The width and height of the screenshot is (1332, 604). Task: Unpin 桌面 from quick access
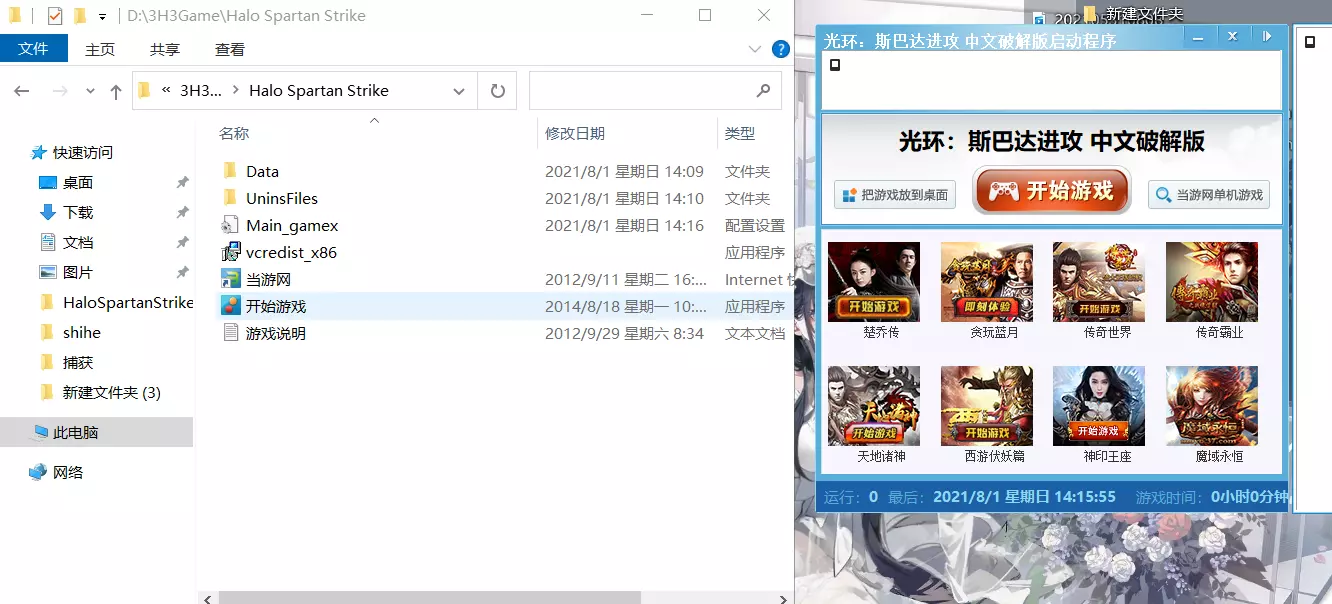(x=182, y=183)
